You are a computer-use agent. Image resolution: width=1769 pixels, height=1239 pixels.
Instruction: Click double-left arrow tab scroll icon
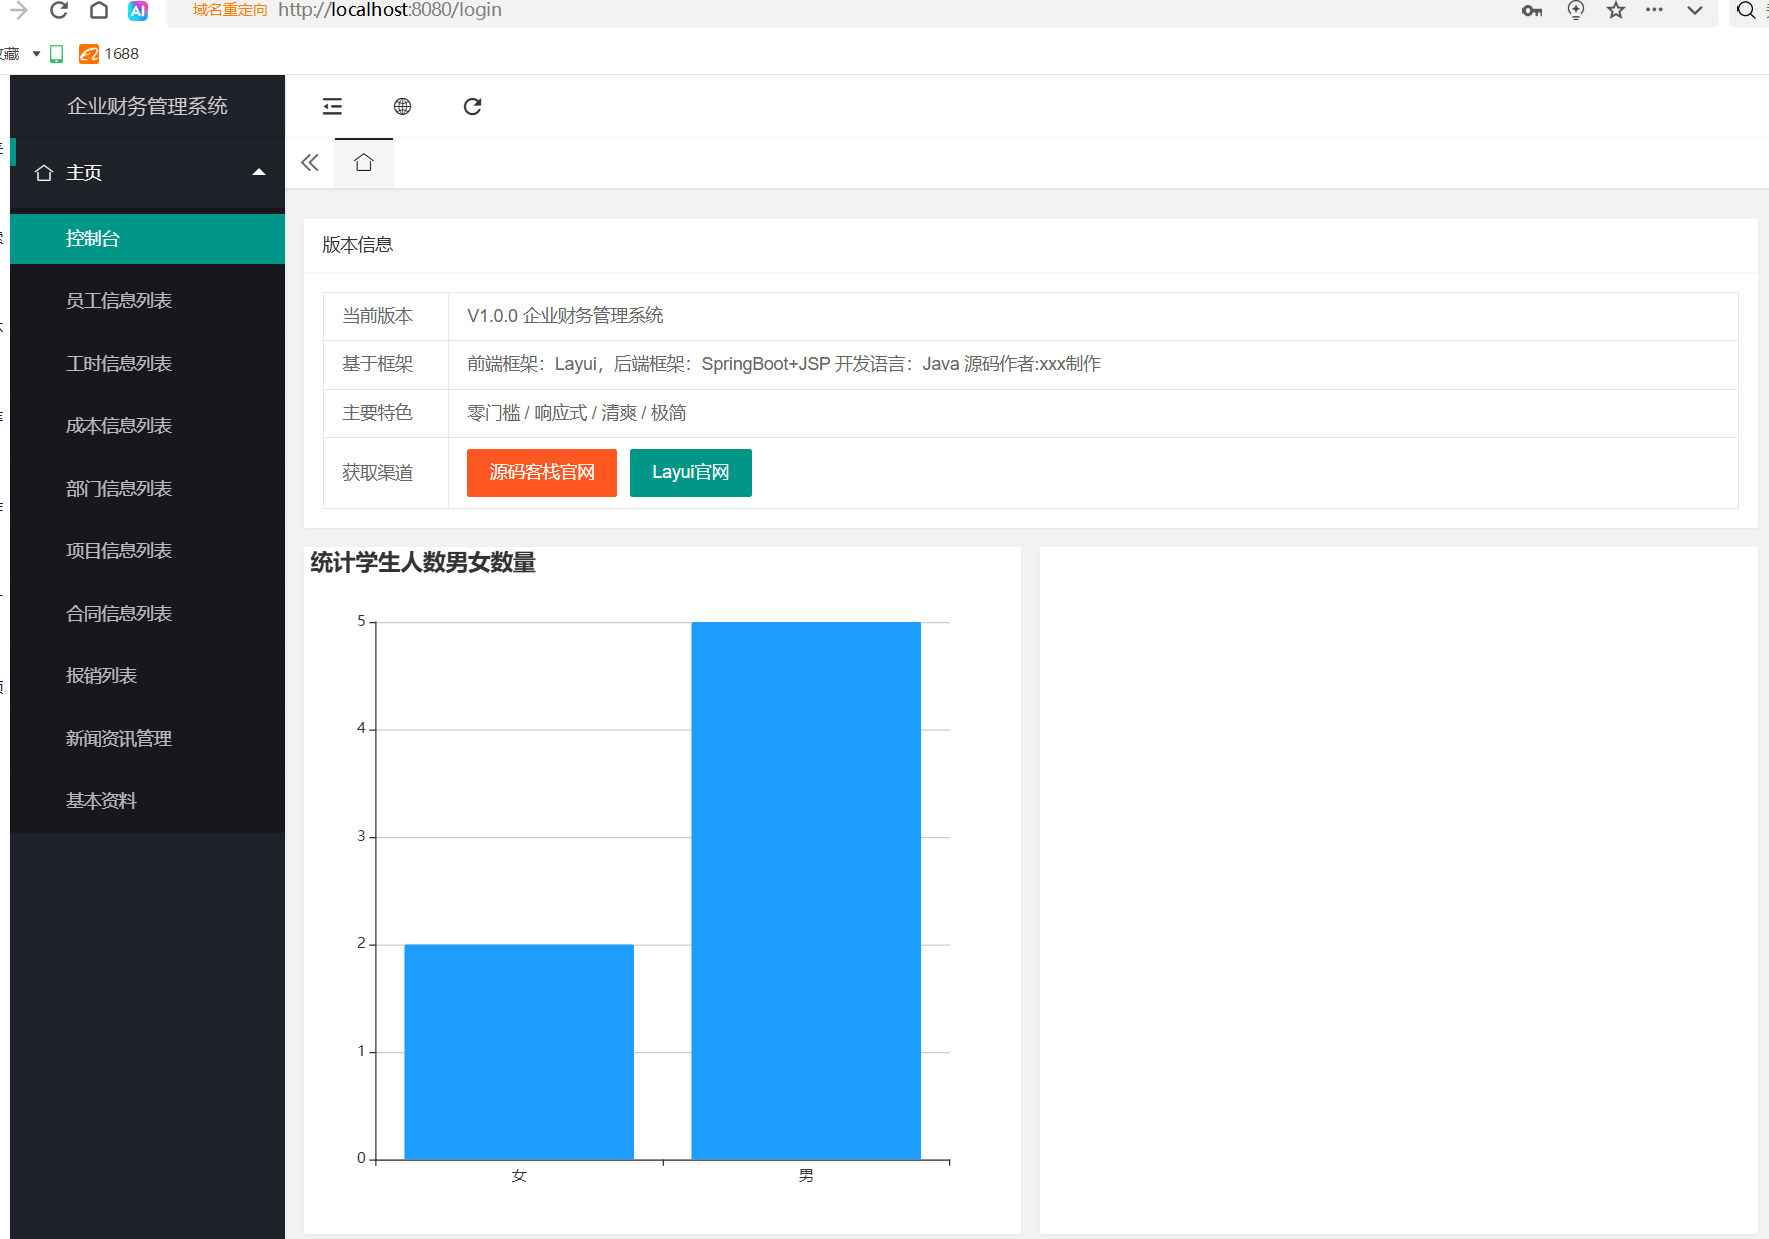click(310, 163)
